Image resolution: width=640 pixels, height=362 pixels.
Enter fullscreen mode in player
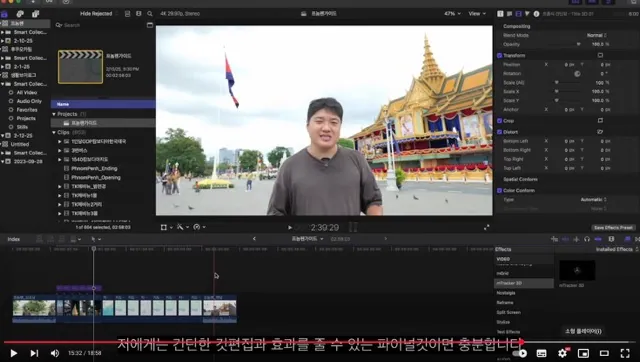[x=625, y=353]
